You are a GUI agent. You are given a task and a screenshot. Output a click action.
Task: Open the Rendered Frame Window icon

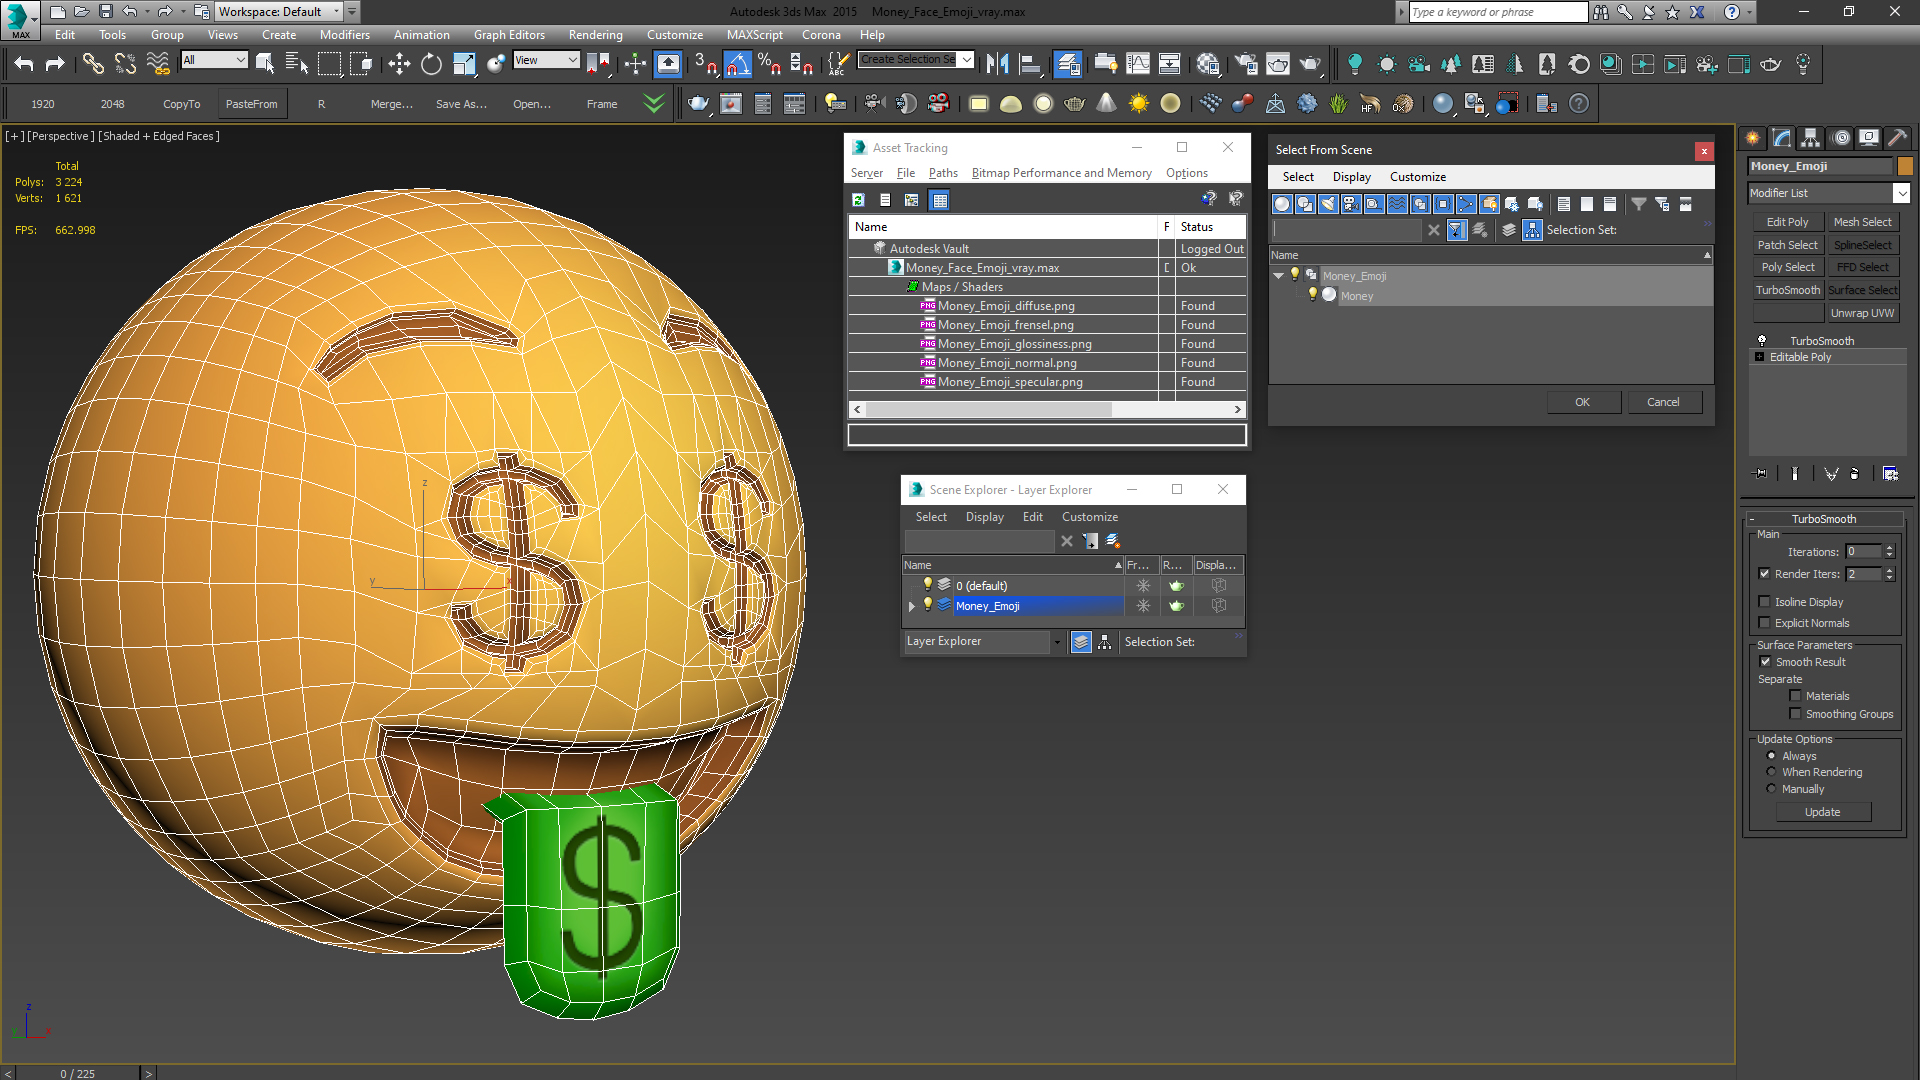click(1278, 64)
